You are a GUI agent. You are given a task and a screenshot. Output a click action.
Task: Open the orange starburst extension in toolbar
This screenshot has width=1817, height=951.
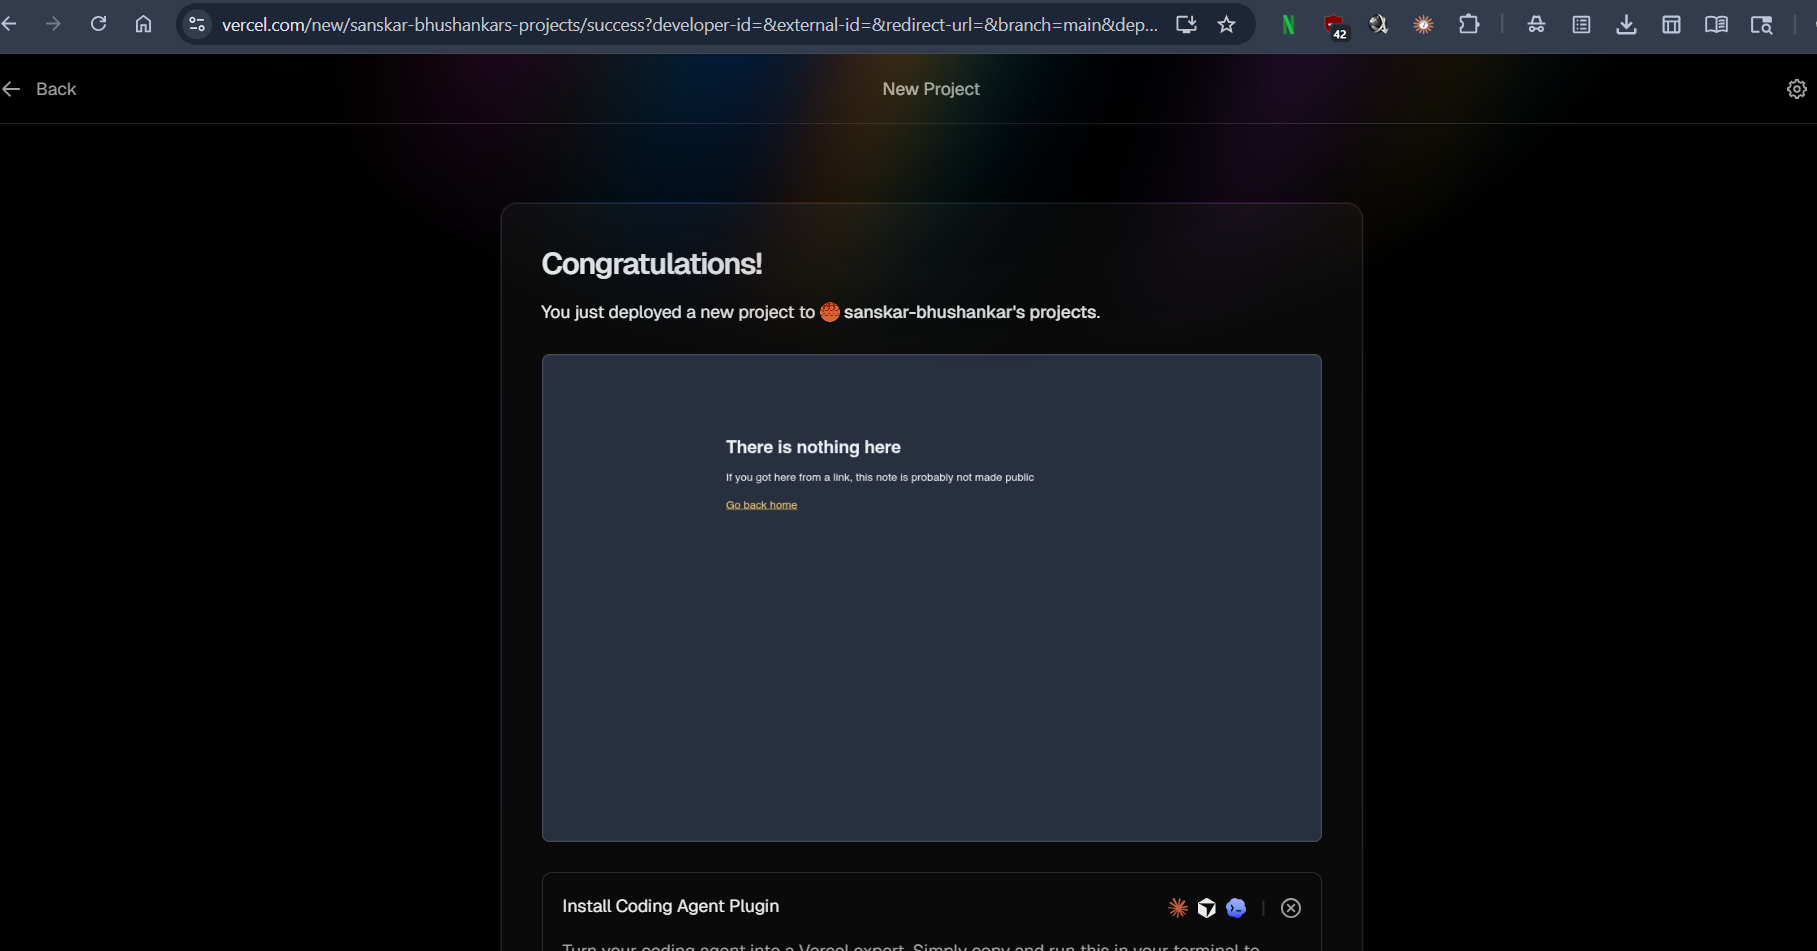tap(1423, 25)
